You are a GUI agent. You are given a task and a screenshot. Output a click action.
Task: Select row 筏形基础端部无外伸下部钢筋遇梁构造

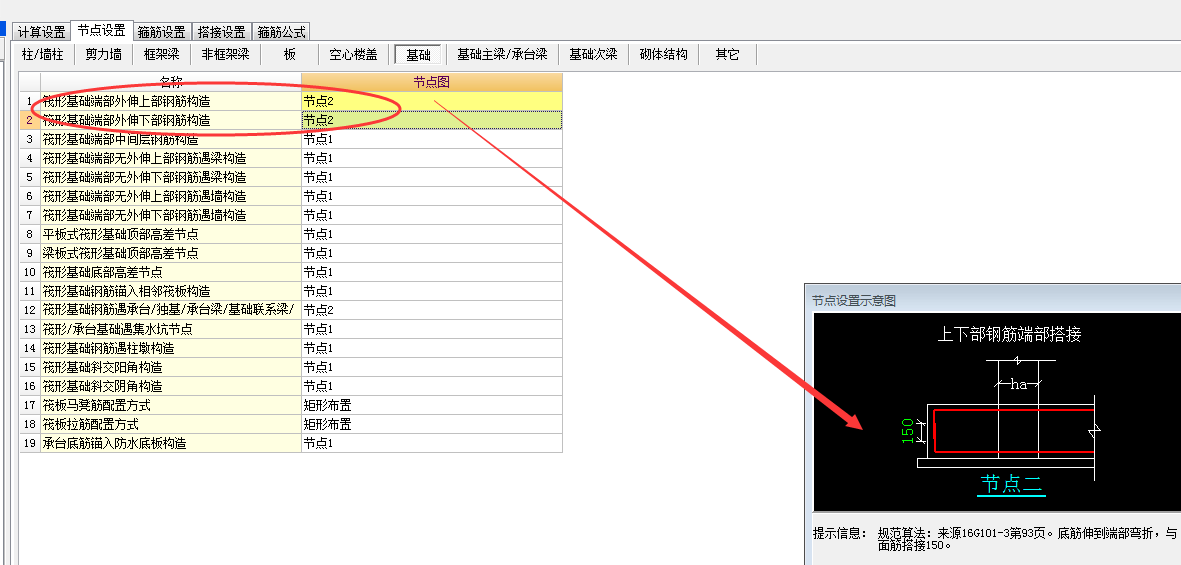[171, 177]
